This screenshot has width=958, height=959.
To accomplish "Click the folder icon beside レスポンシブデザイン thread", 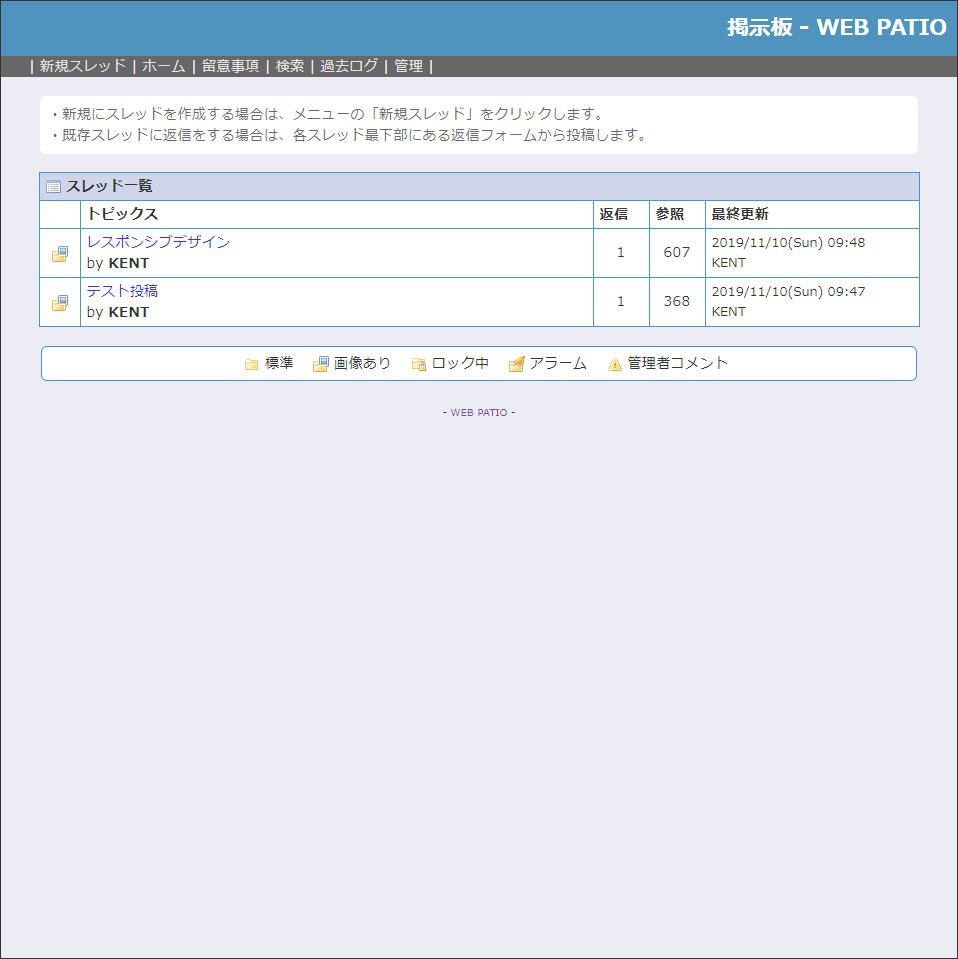I will pyautogui.click(x=60, y=254).
